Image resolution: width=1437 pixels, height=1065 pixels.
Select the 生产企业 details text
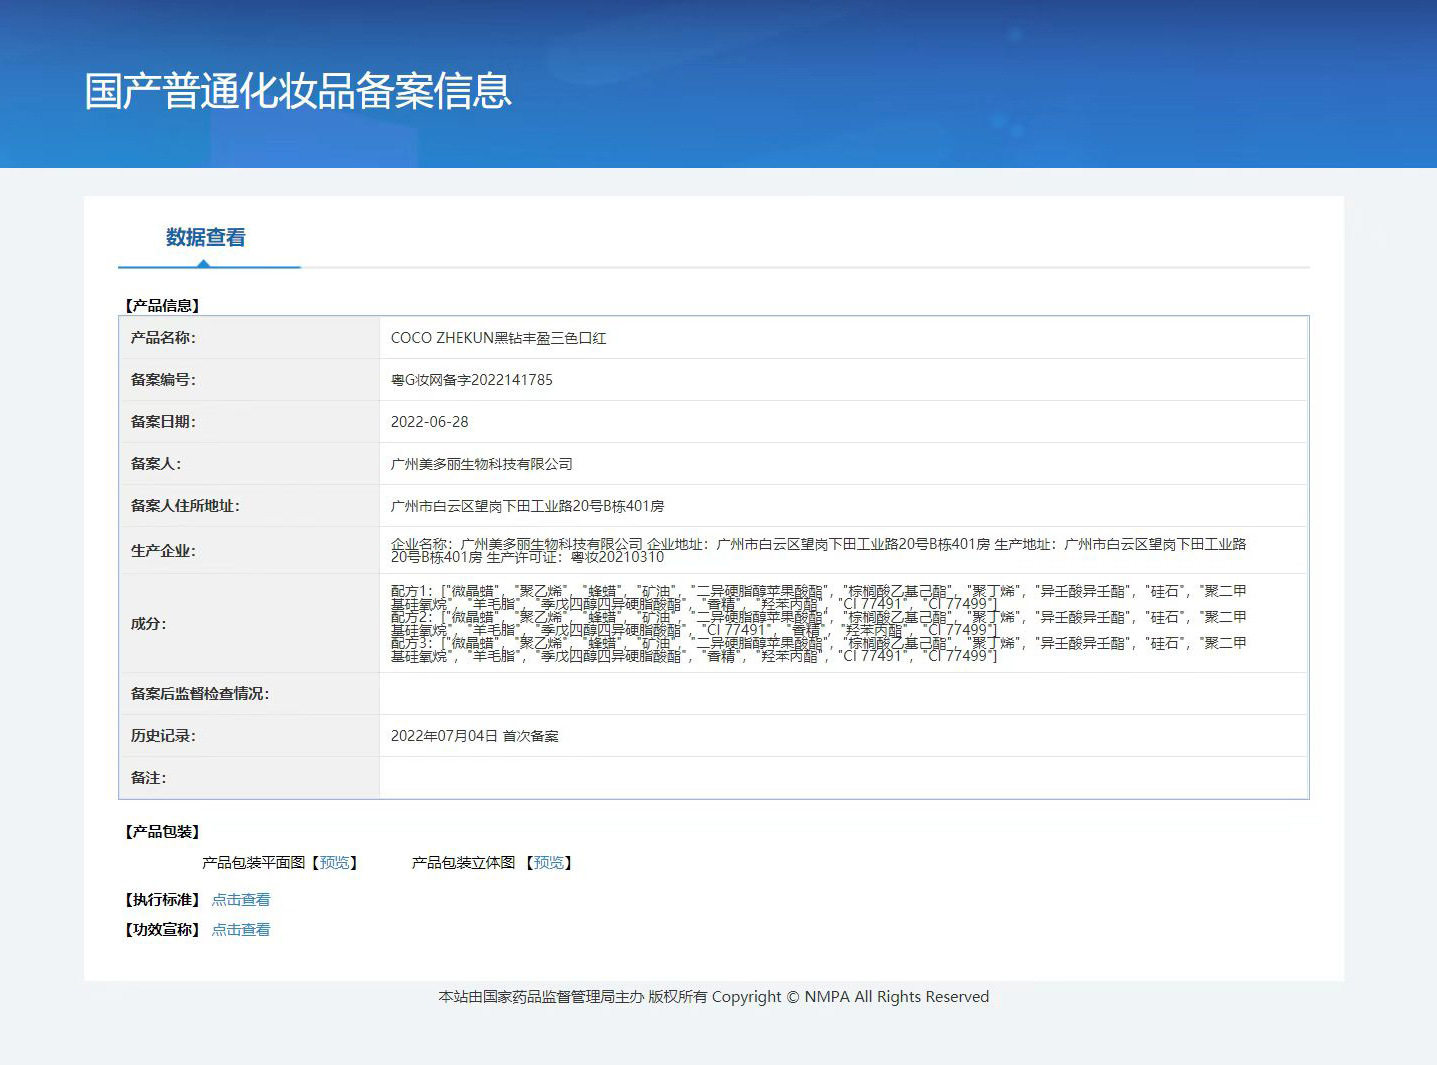click(818, 550)
